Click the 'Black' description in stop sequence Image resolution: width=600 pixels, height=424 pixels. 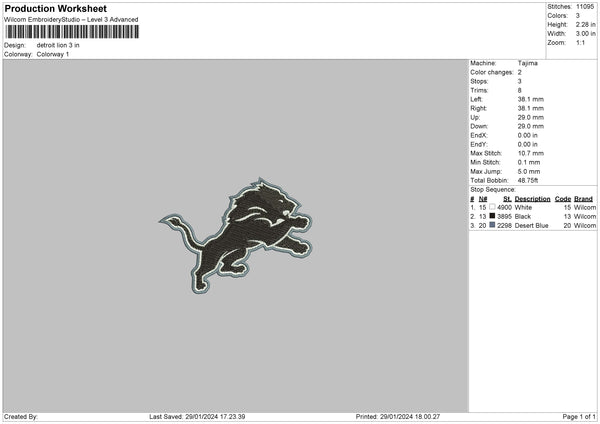click(523, 217)
